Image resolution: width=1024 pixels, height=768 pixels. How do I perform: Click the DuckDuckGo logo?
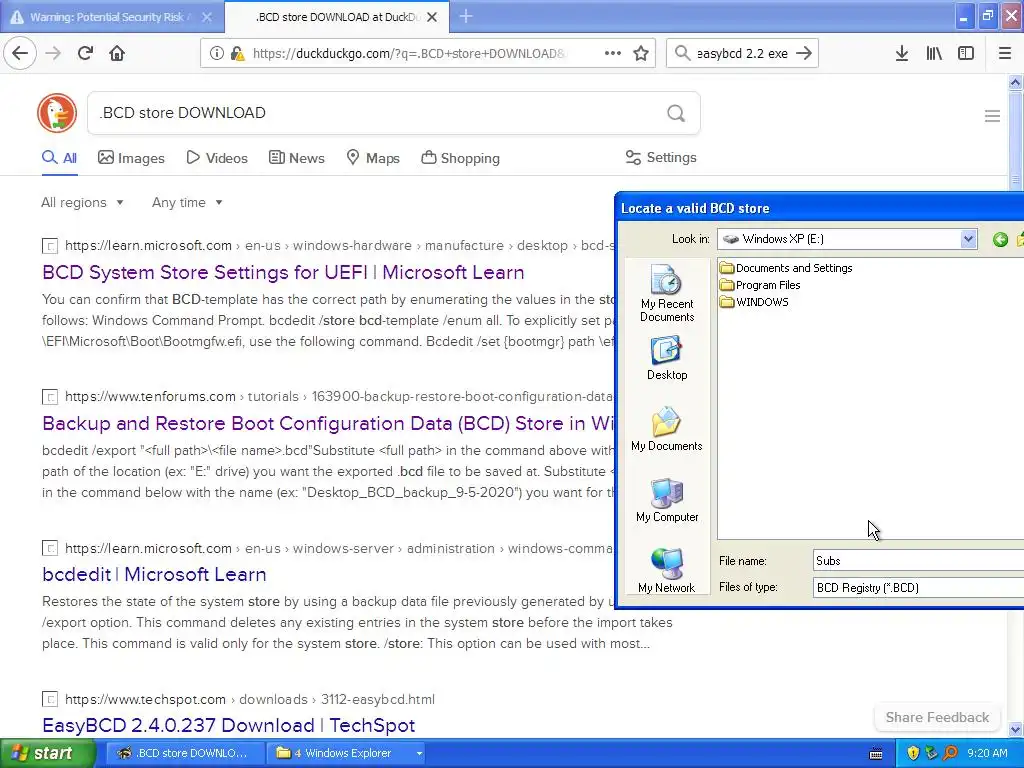pyautogui.click(x=57, y=113)
